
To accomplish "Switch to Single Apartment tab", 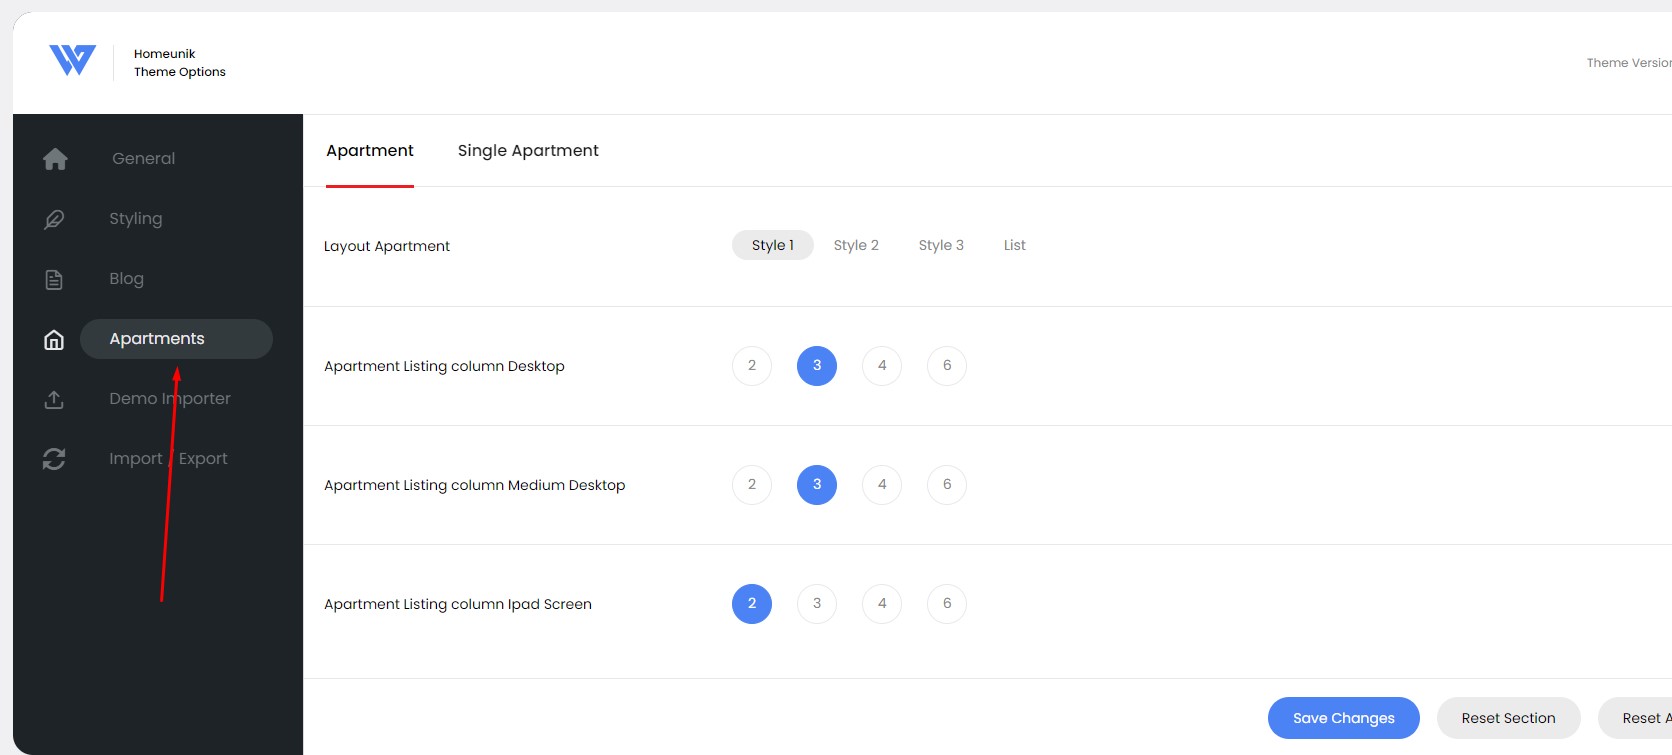I will (528, 151).
